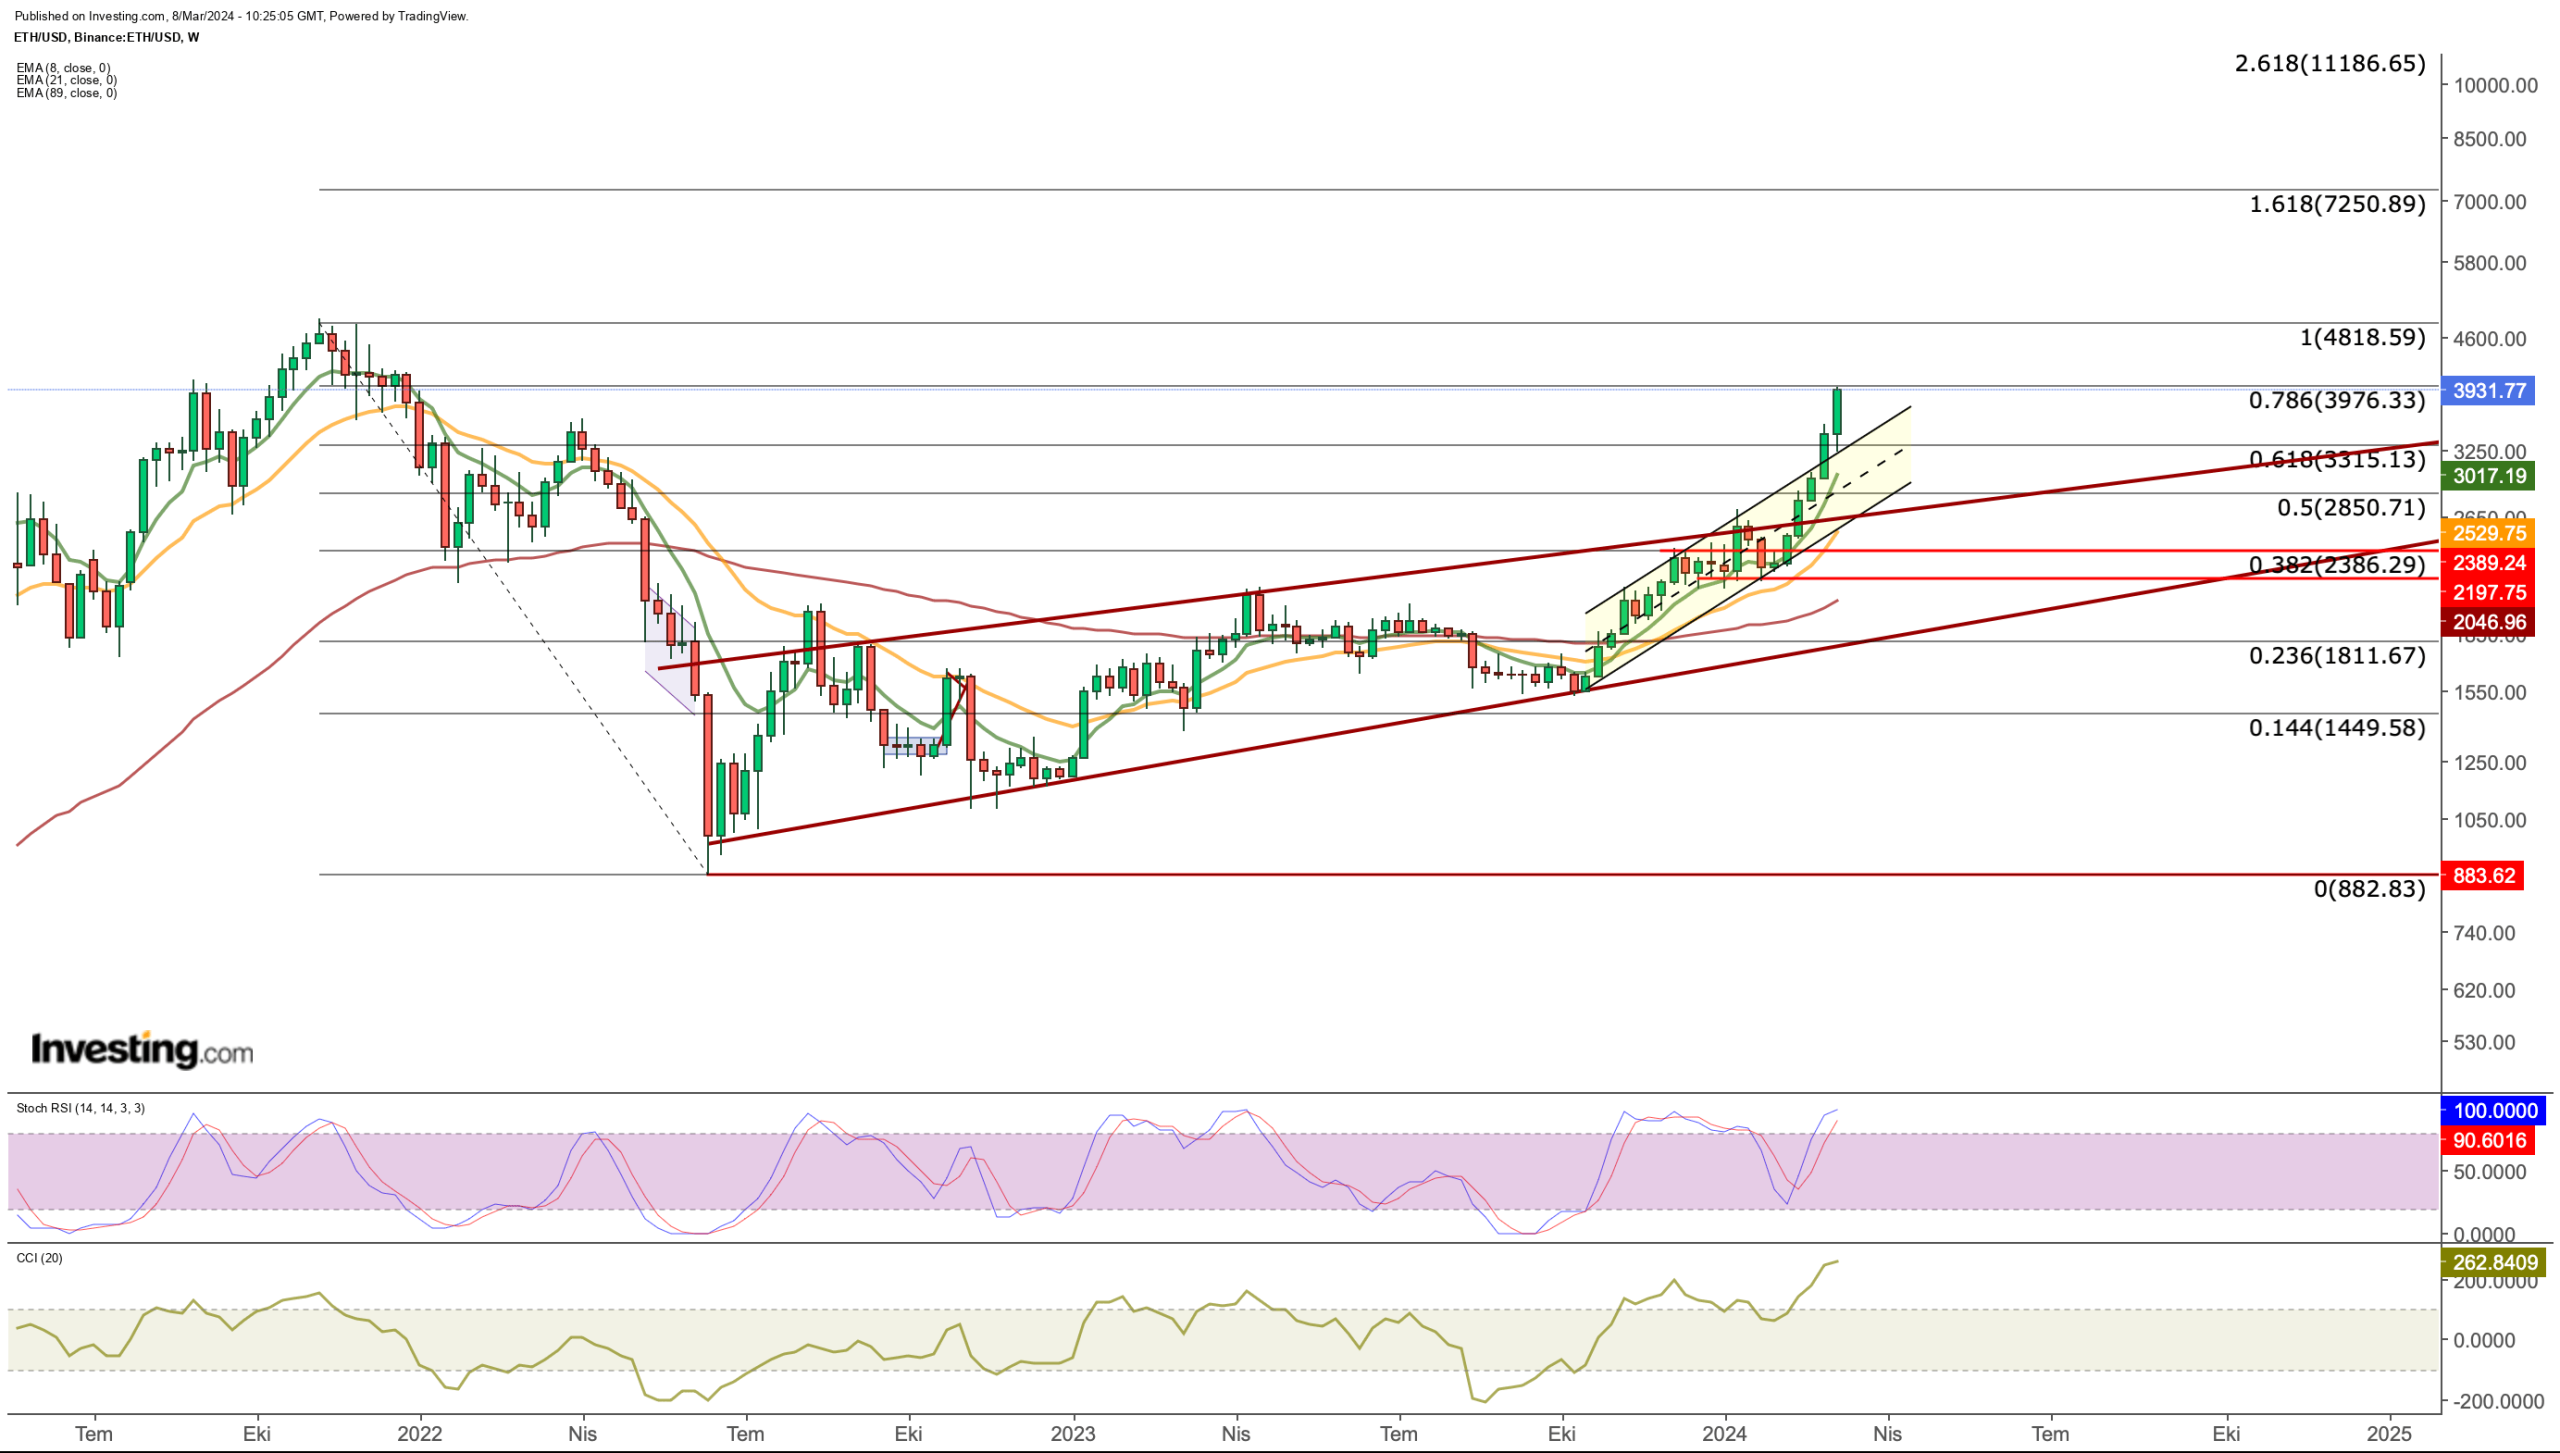Click the 0(882.83) Fibonacci label
Image resolution: width=2560 pixels, height=1453 pixels.
pyautogui.click(x=2369, y=888)
